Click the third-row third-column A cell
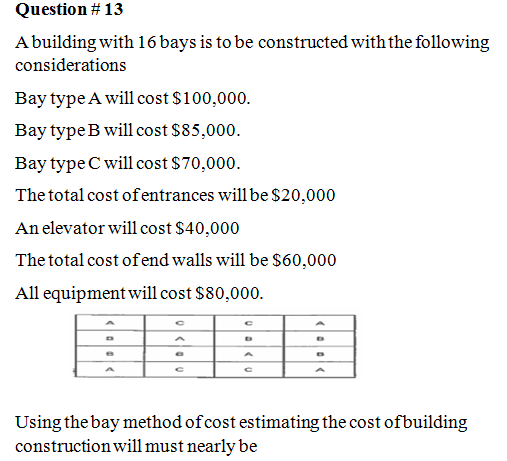Image resolution: width=507 pixels, height=461 pixels. [x=249, y=354]
